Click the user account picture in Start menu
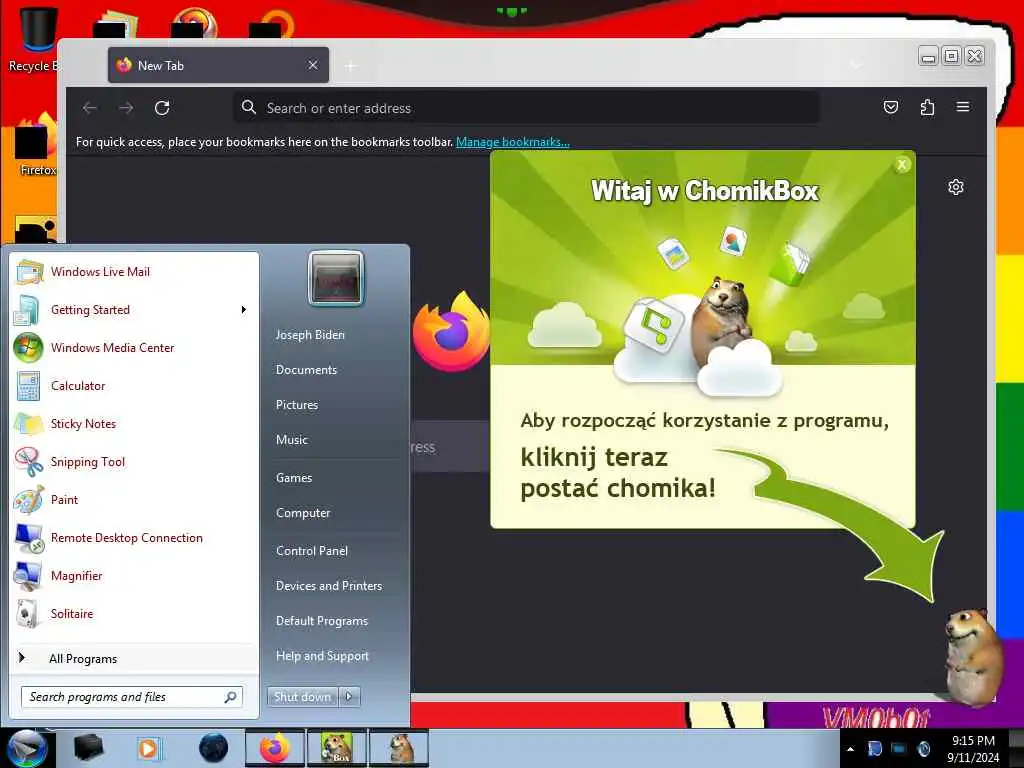The height and width of the screenshot is (768, 1024). (336, 279)
